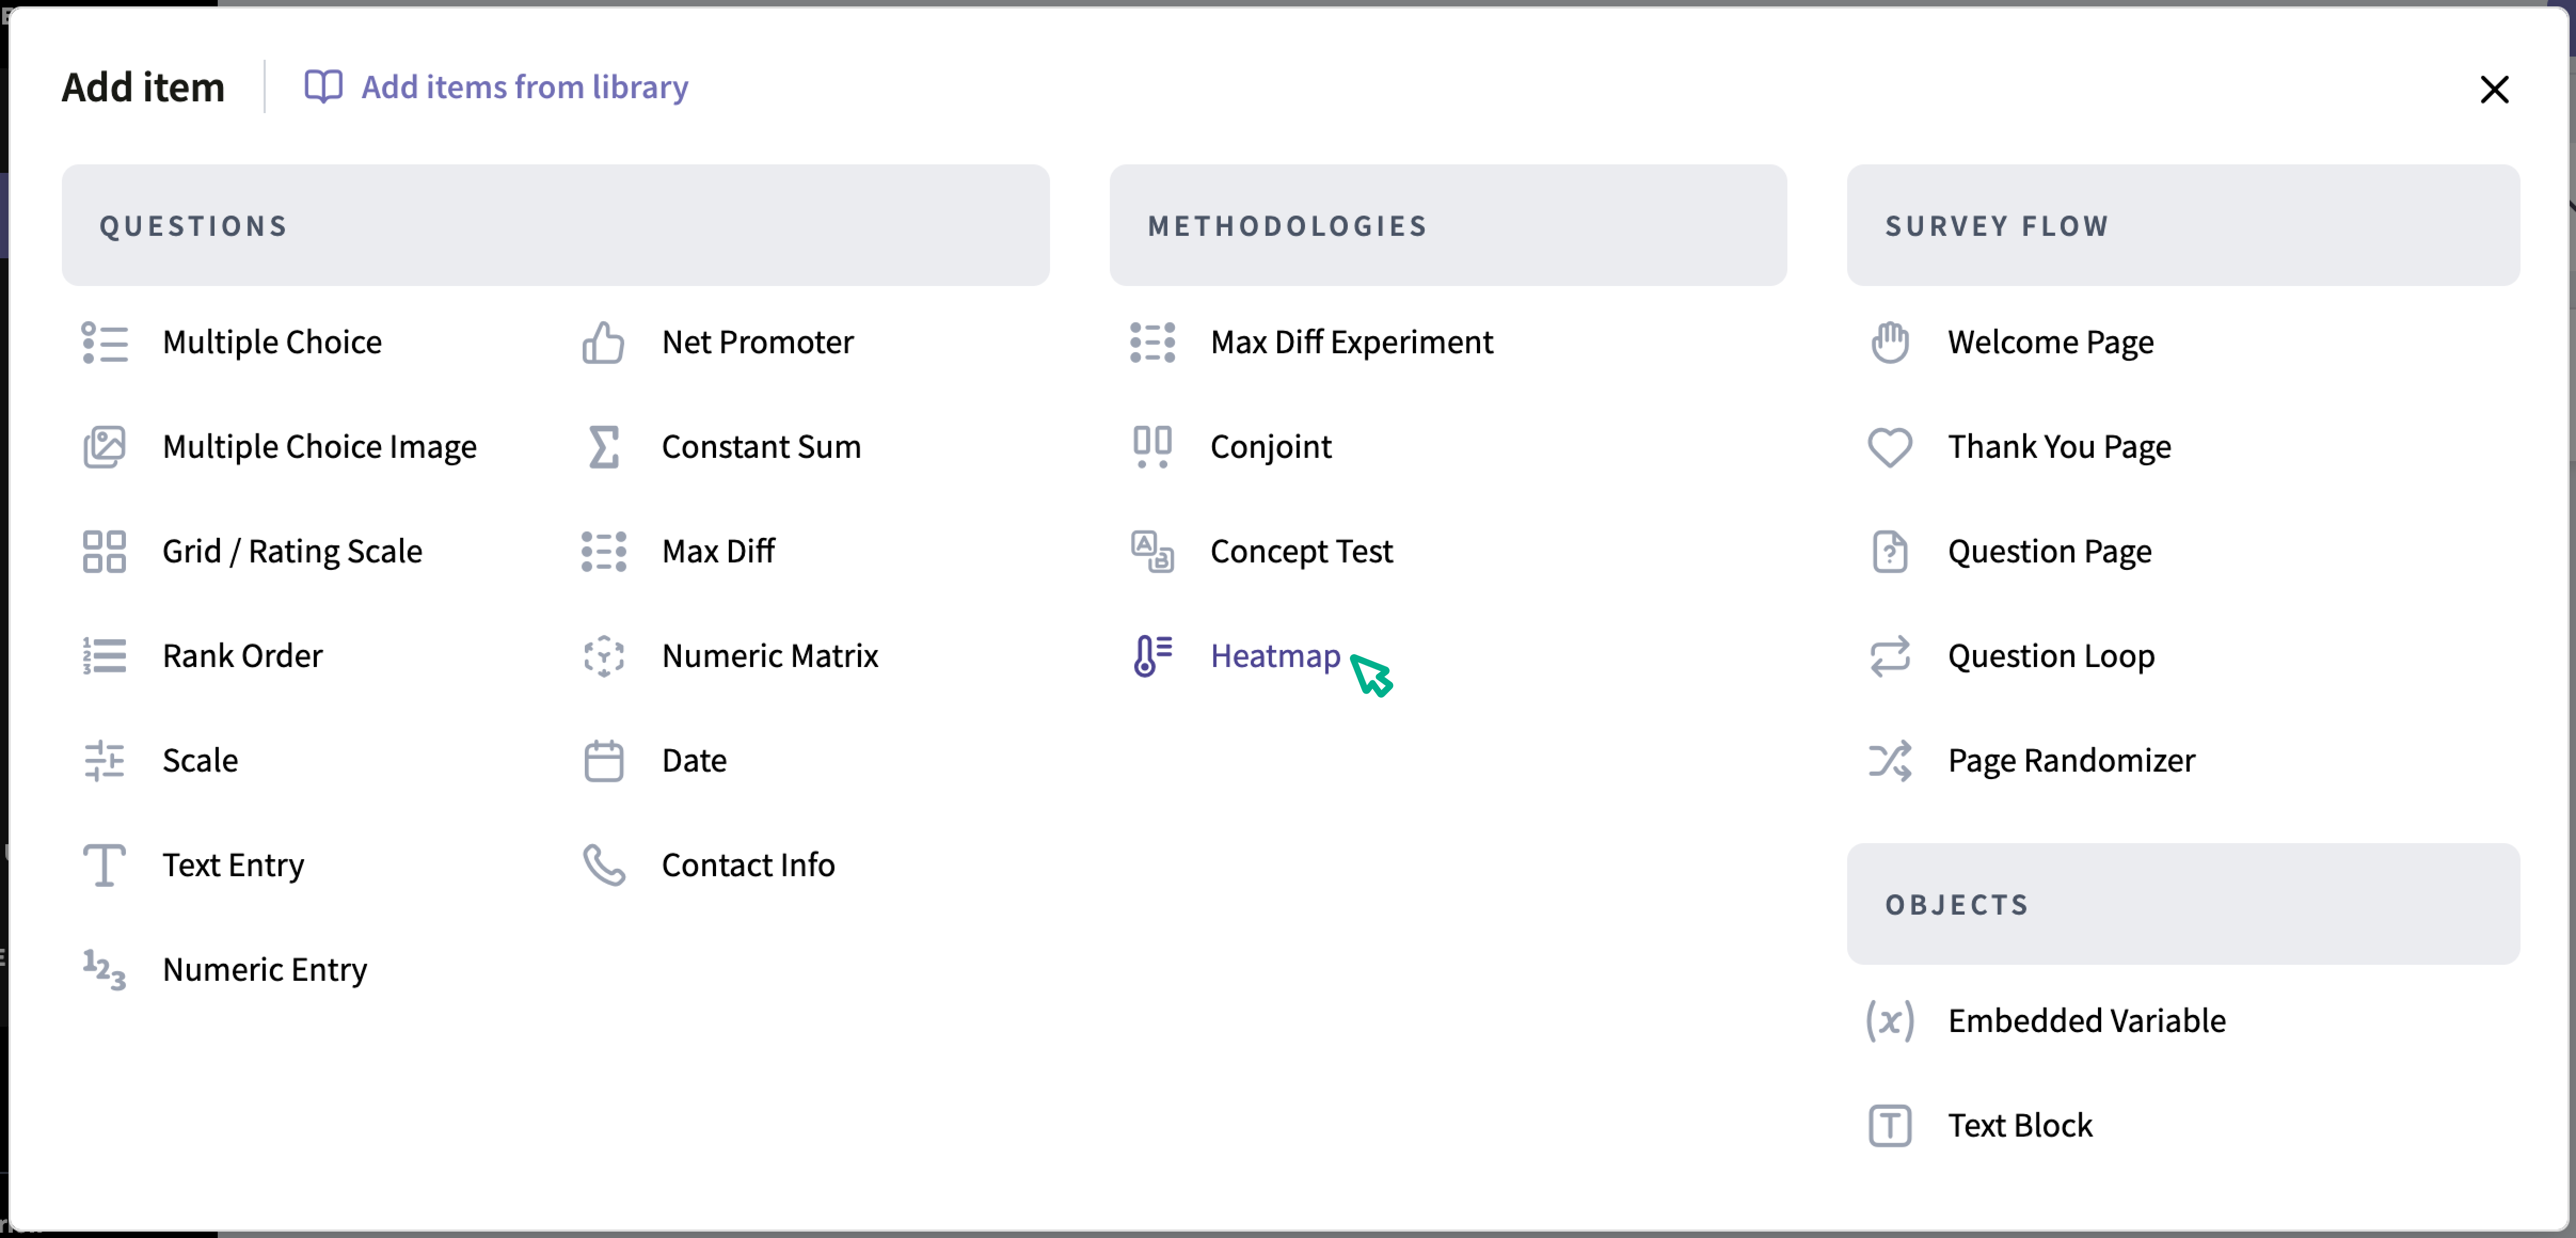
Task: Add a Conjoint methodology item
Action: [1270, 447]
